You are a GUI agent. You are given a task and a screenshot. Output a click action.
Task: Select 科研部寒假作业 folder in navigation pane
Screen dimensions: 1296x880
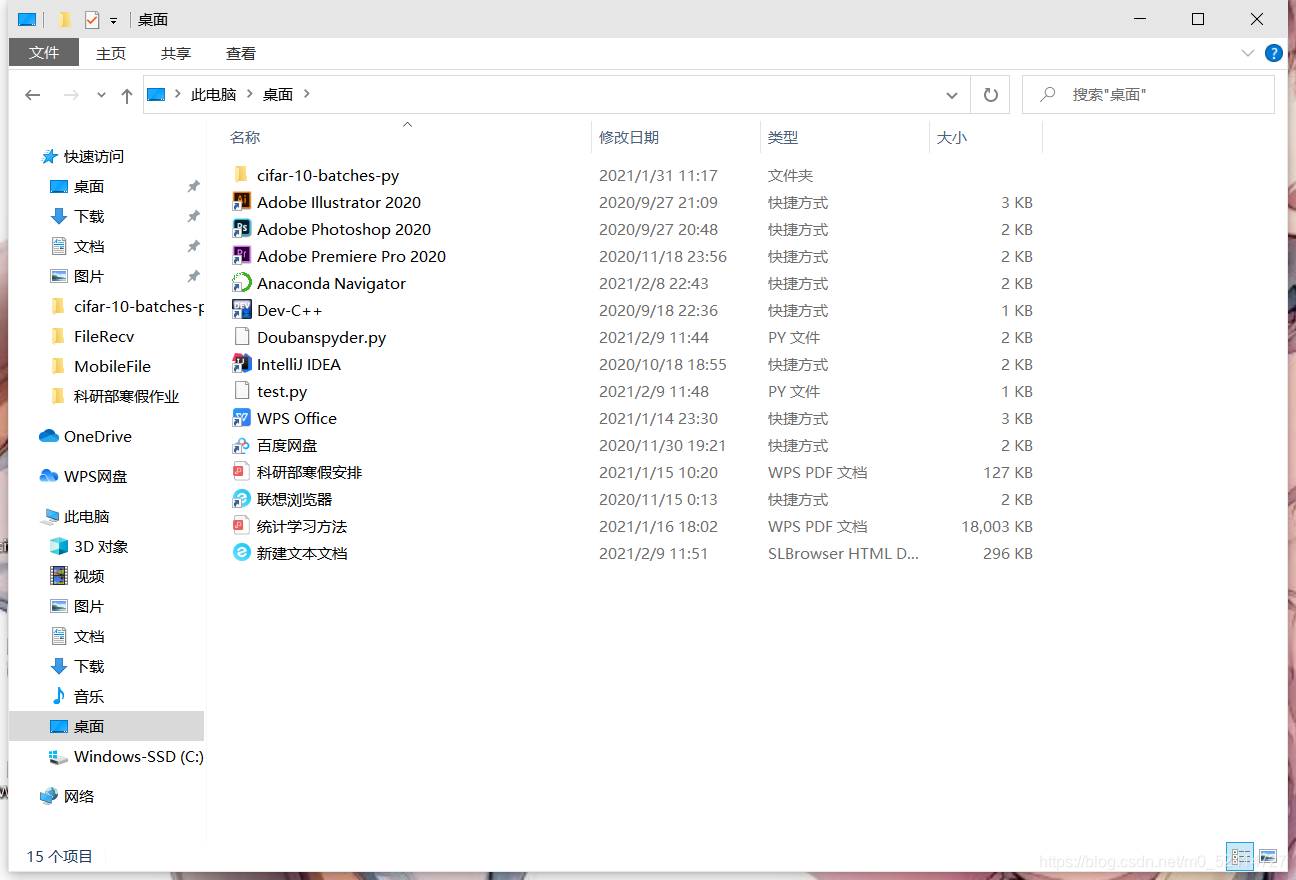pos(126,396)
